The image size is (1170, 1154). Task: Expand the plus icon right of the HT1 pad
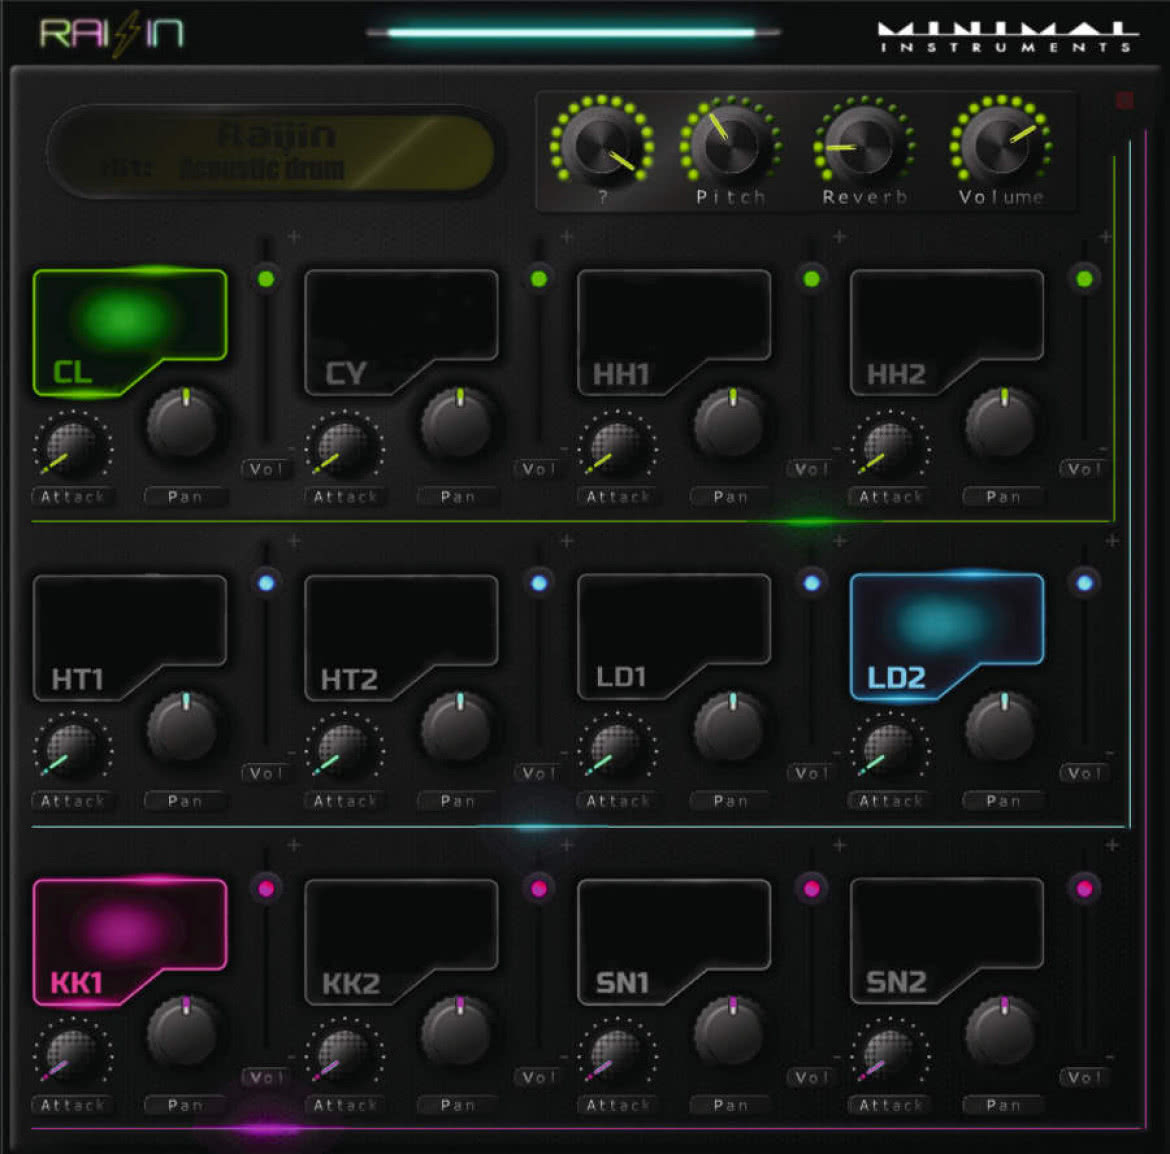point(294,540)
